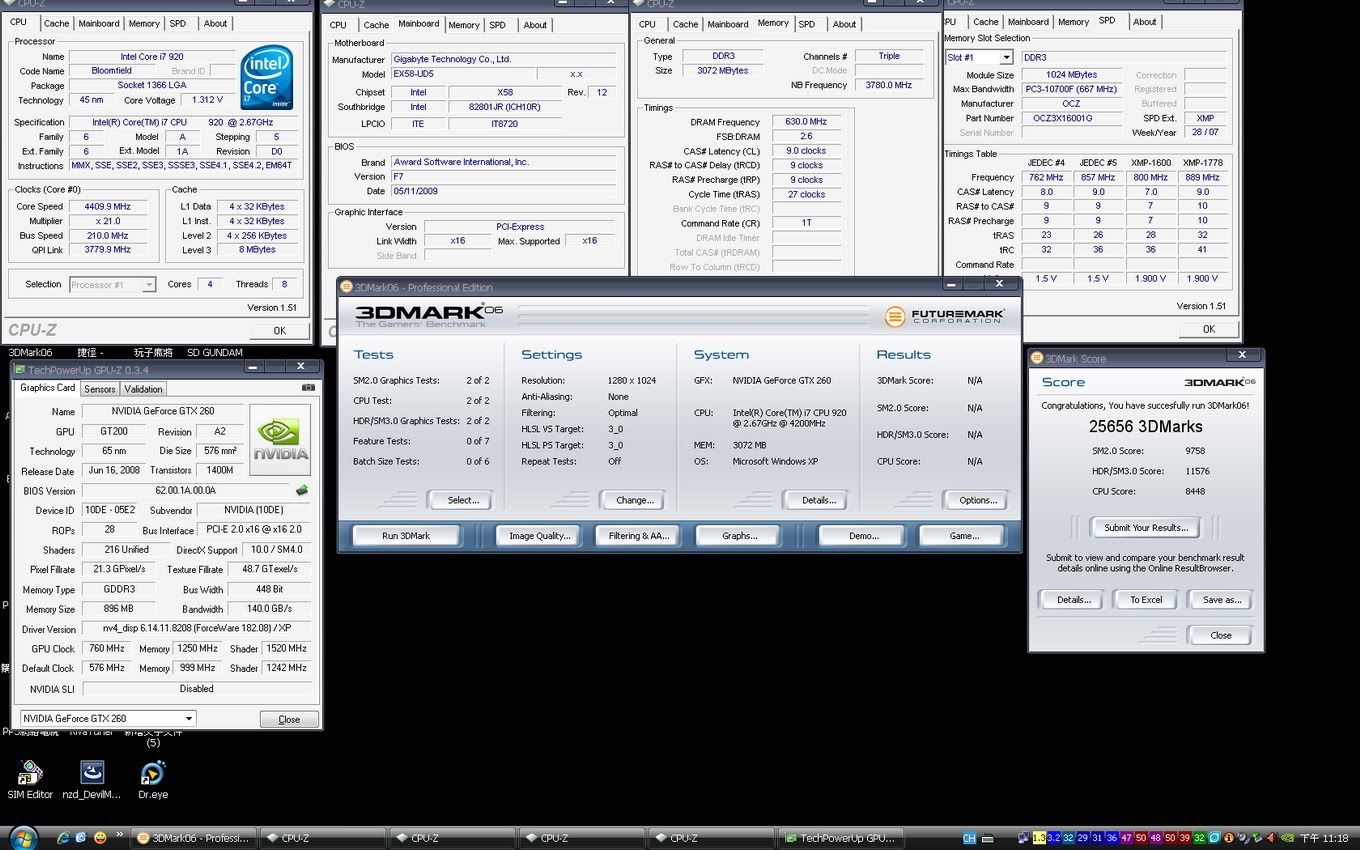Click Close button in GPU-Z
The height and width of the screenshot is (850, 1360).
pos(289,719)
